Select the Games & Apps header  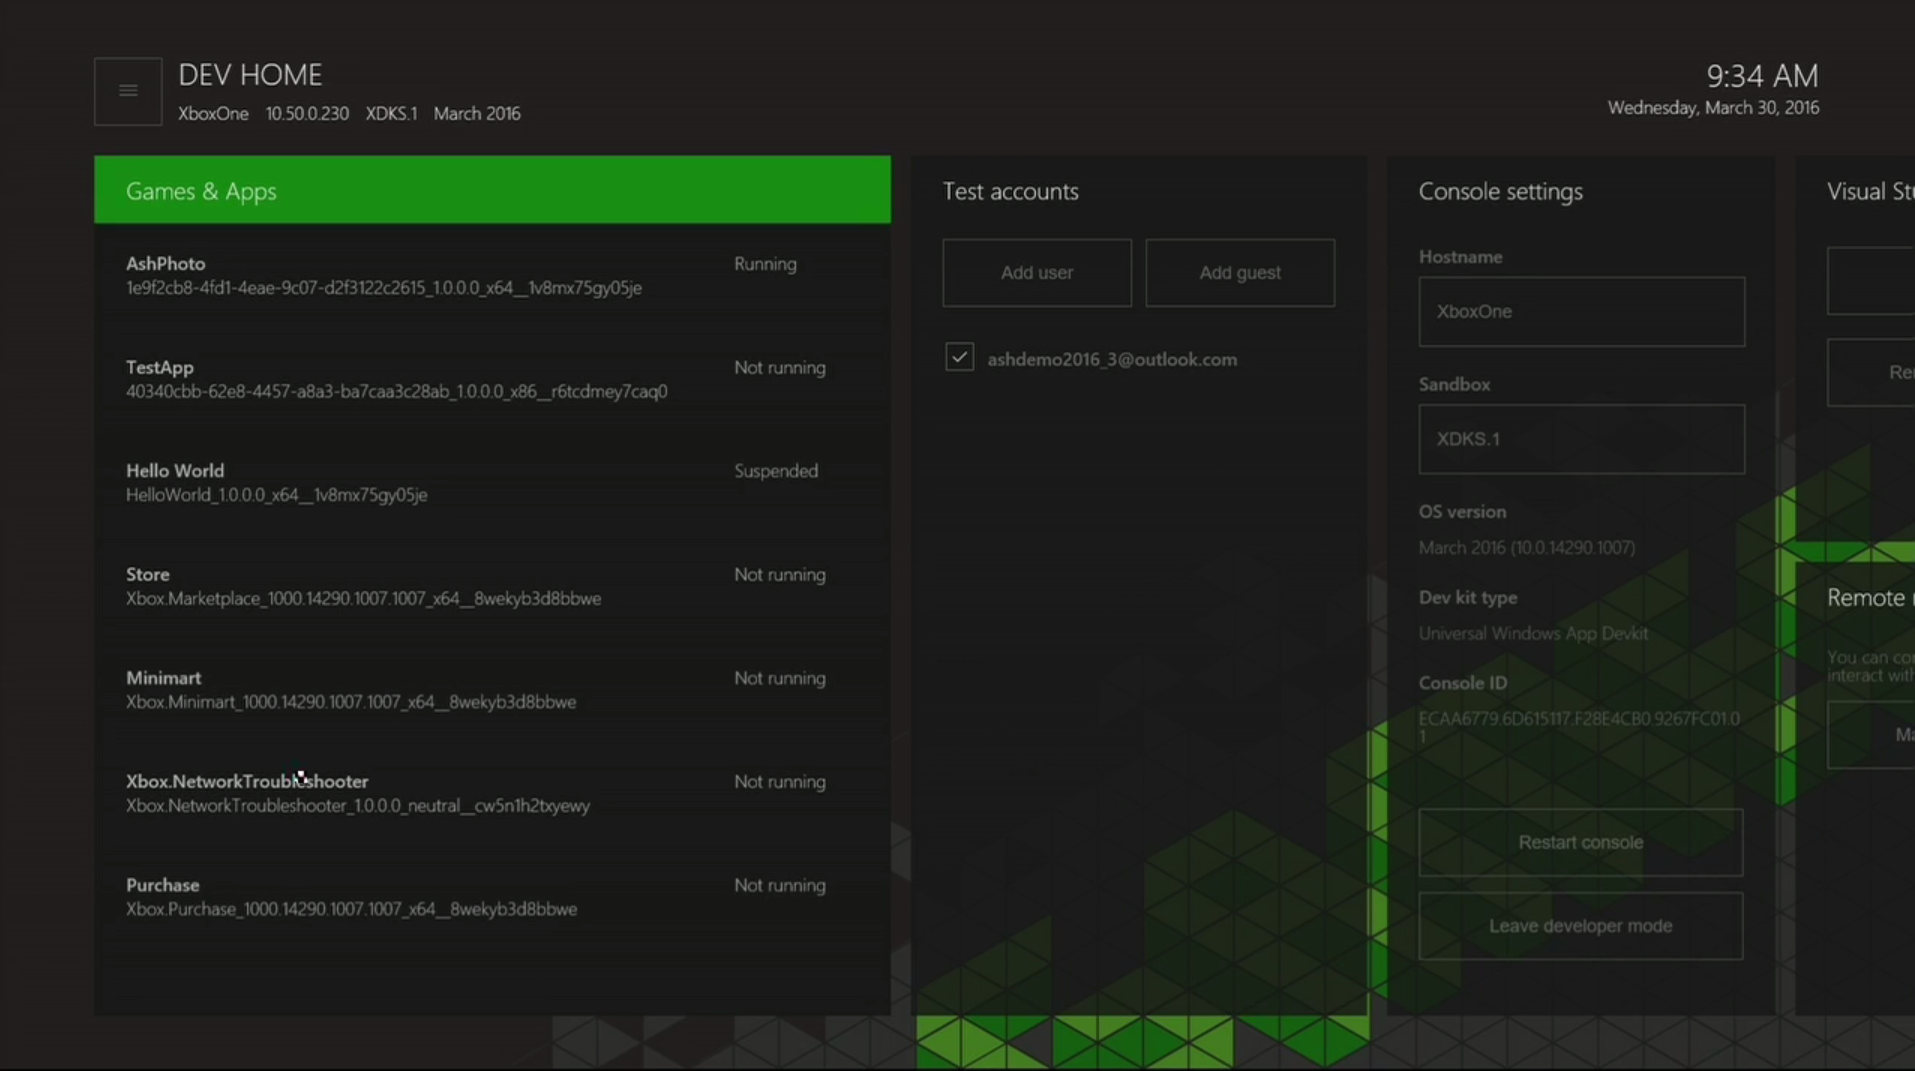click(492, 190)
